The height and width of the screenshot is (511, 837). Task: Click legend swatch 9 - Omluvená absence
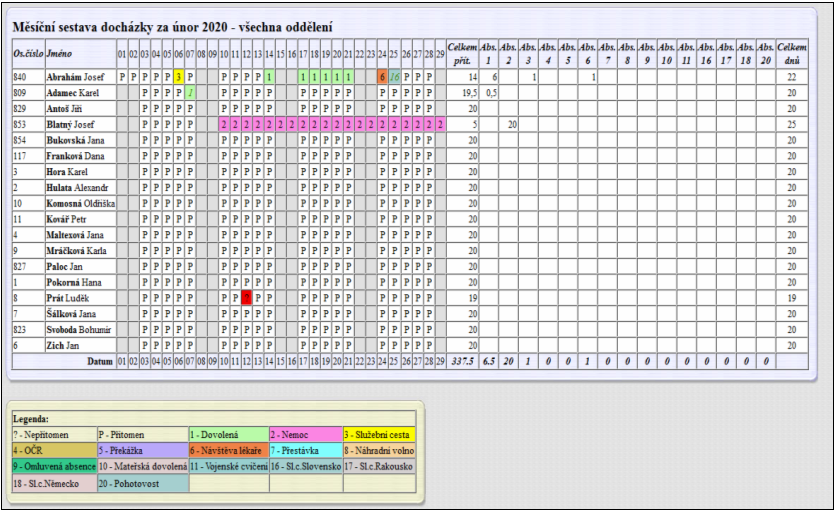point(54,466)
